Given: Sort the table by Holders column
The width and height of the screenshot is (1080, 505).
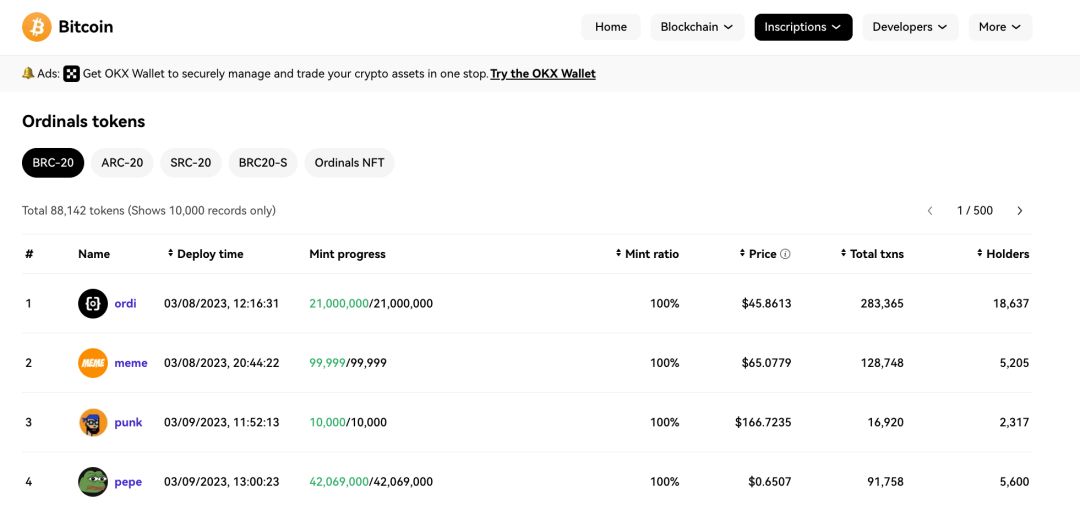Looking at the screenshot, I should click(1003, 254).
